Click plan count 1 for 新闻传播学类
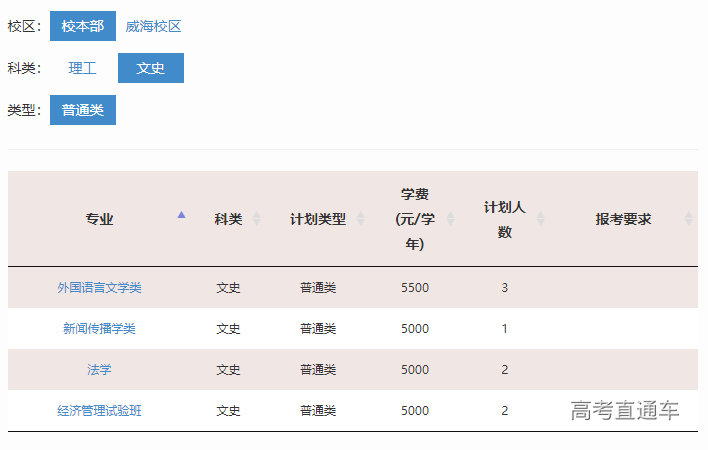Viewport: 708px width, 450px height. click(x=504, y=329)
